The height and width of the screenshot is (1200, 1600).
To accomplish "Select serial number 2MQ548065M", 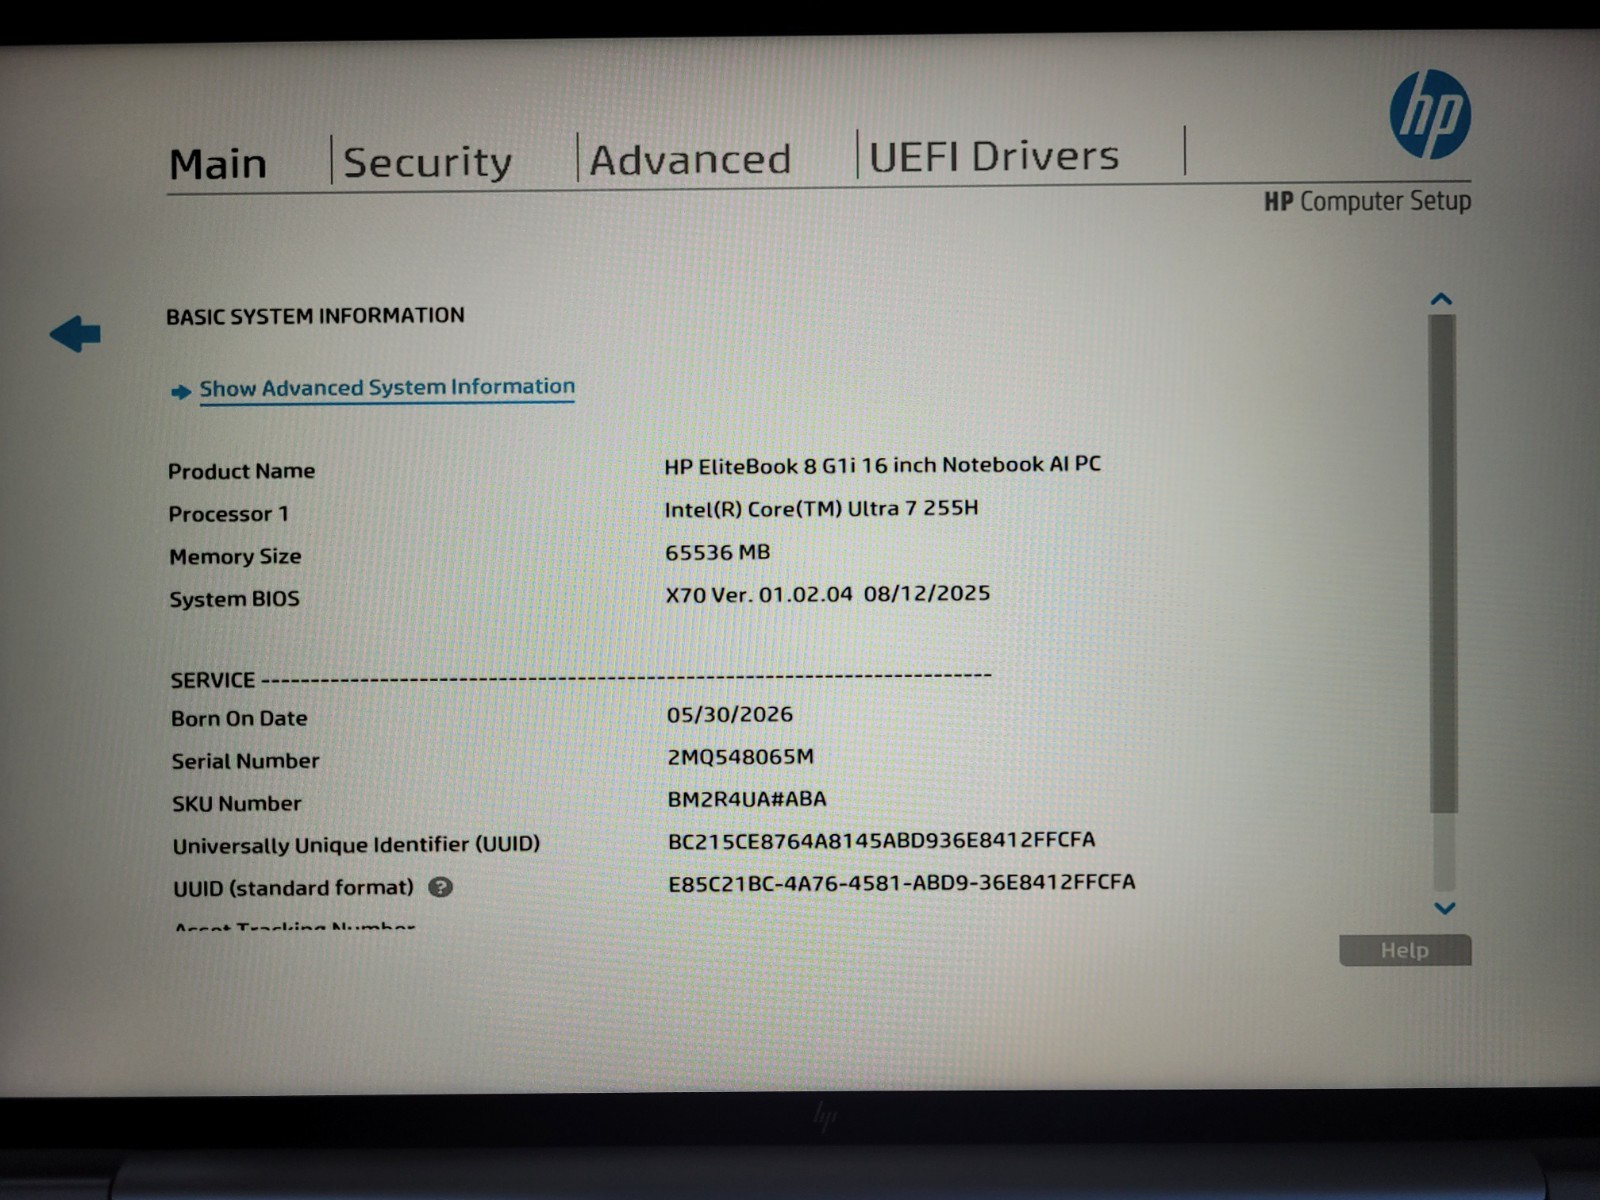I will pyautogui.click(x=740, y=757).
